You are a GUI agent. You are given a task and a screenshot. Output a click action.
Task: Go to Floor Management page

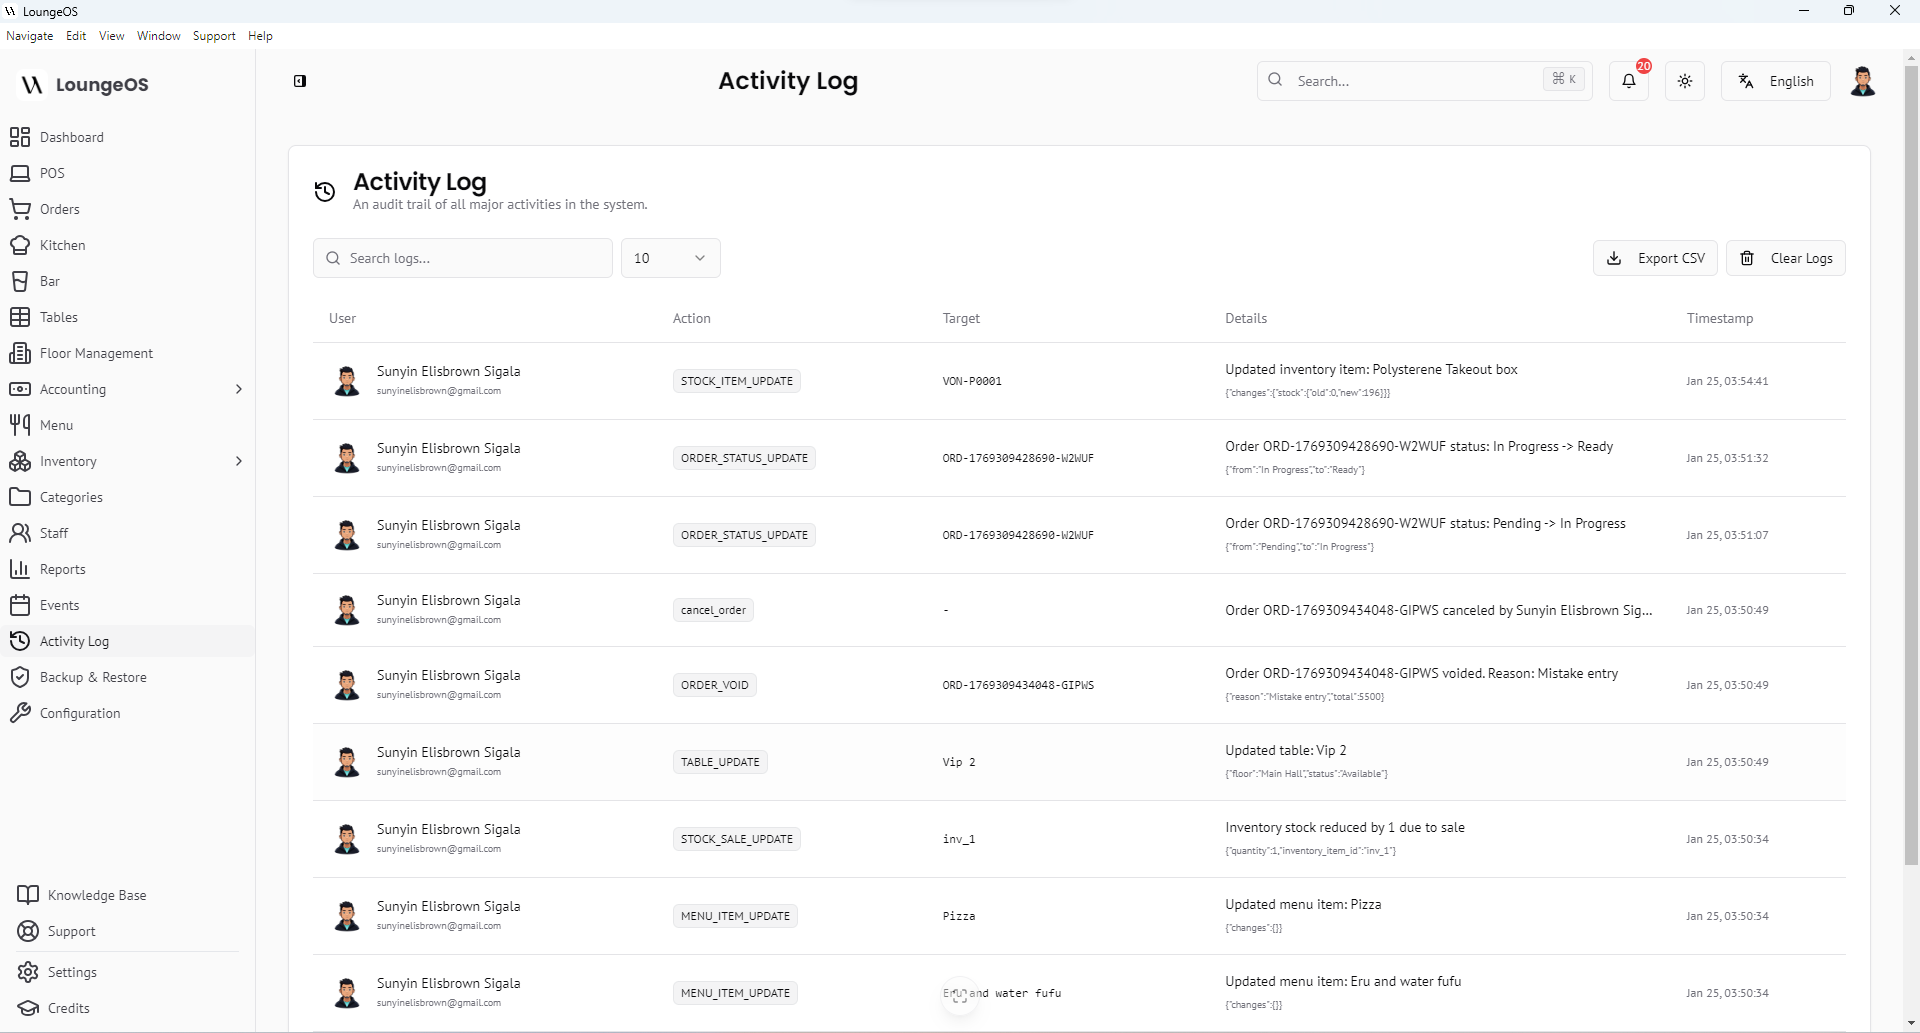(96, 353)
